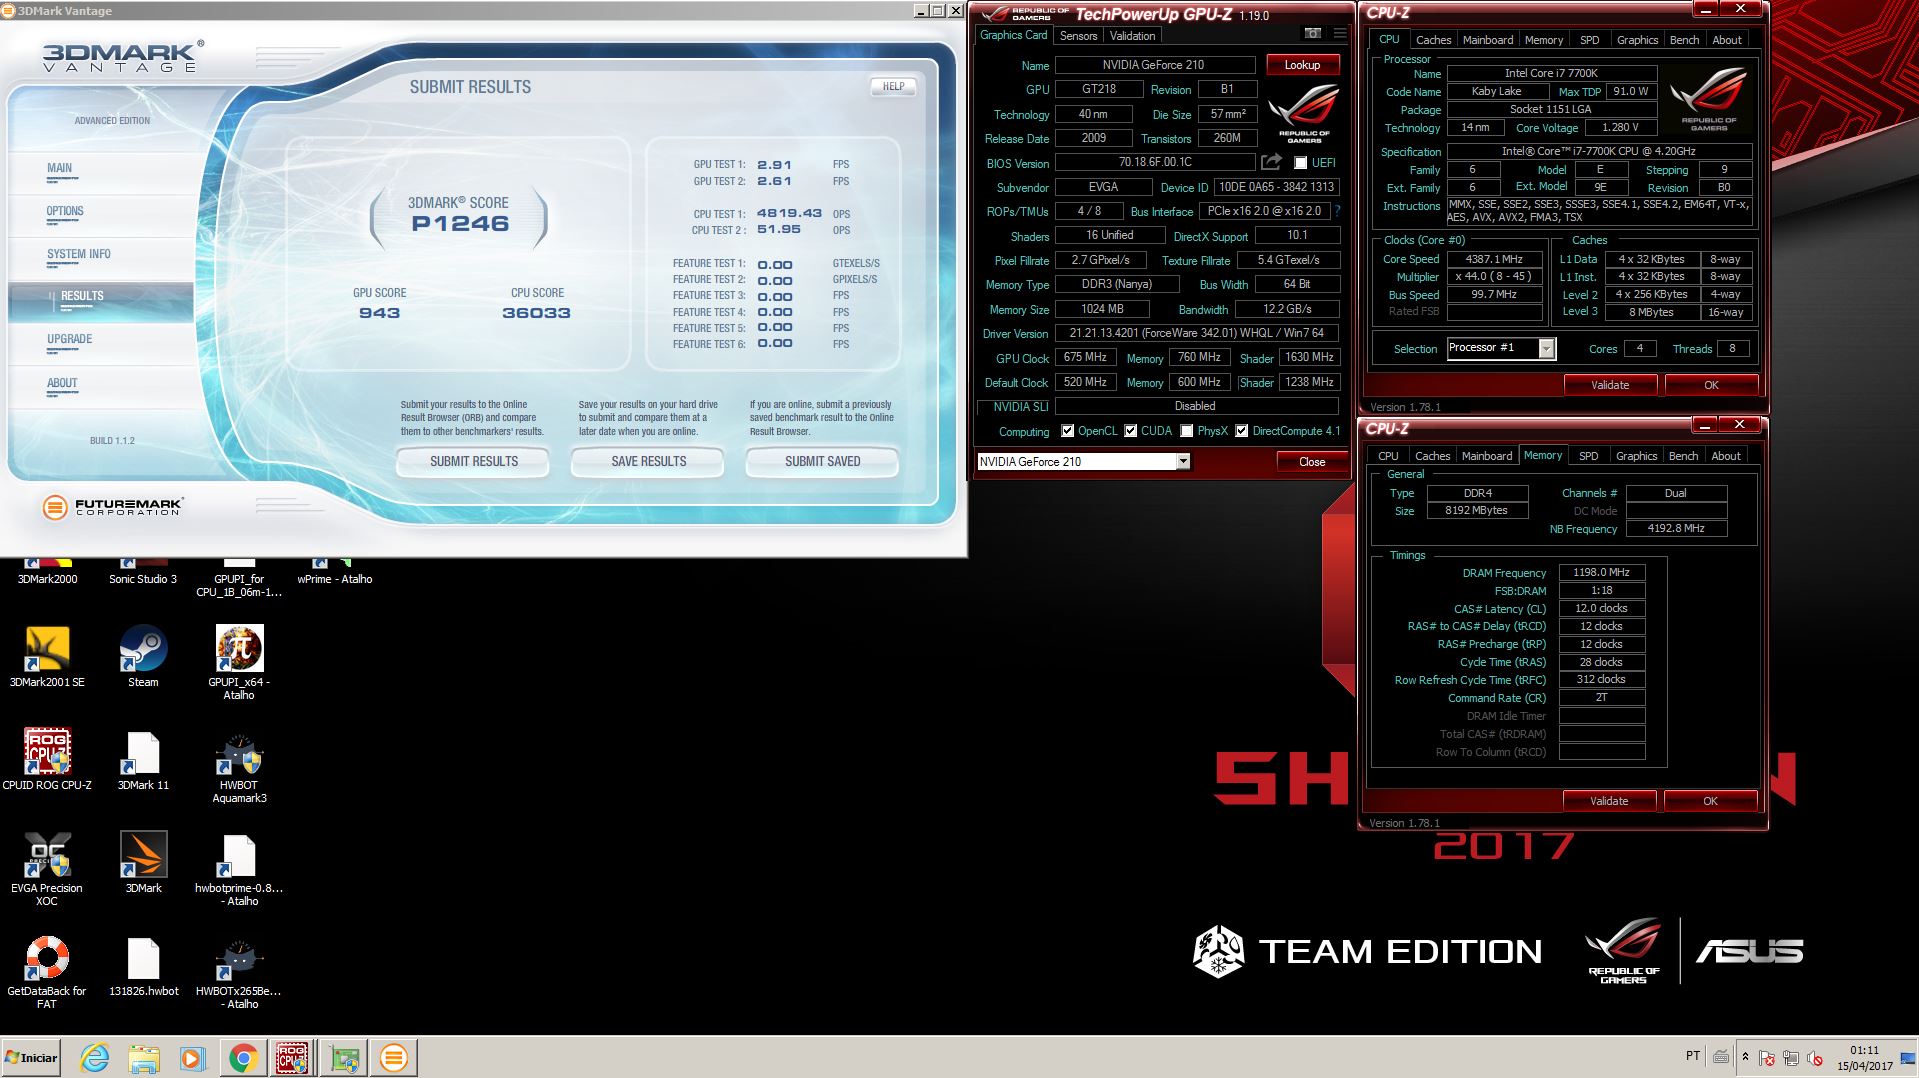Expand the Processor #1 selection dropdown

(1547, 348)
